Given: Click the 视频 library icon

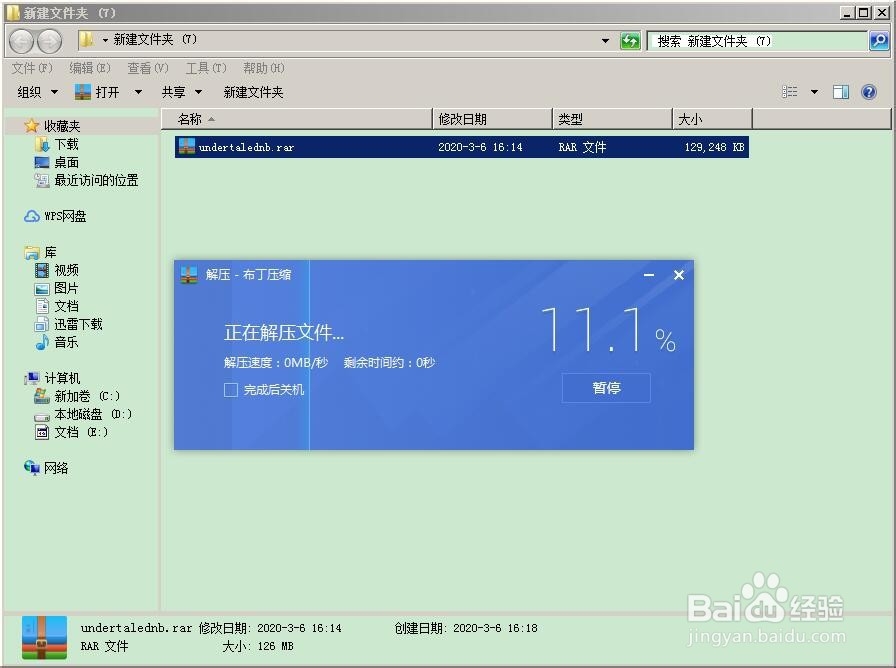Looking at the screenshot, I should [42, 270].
